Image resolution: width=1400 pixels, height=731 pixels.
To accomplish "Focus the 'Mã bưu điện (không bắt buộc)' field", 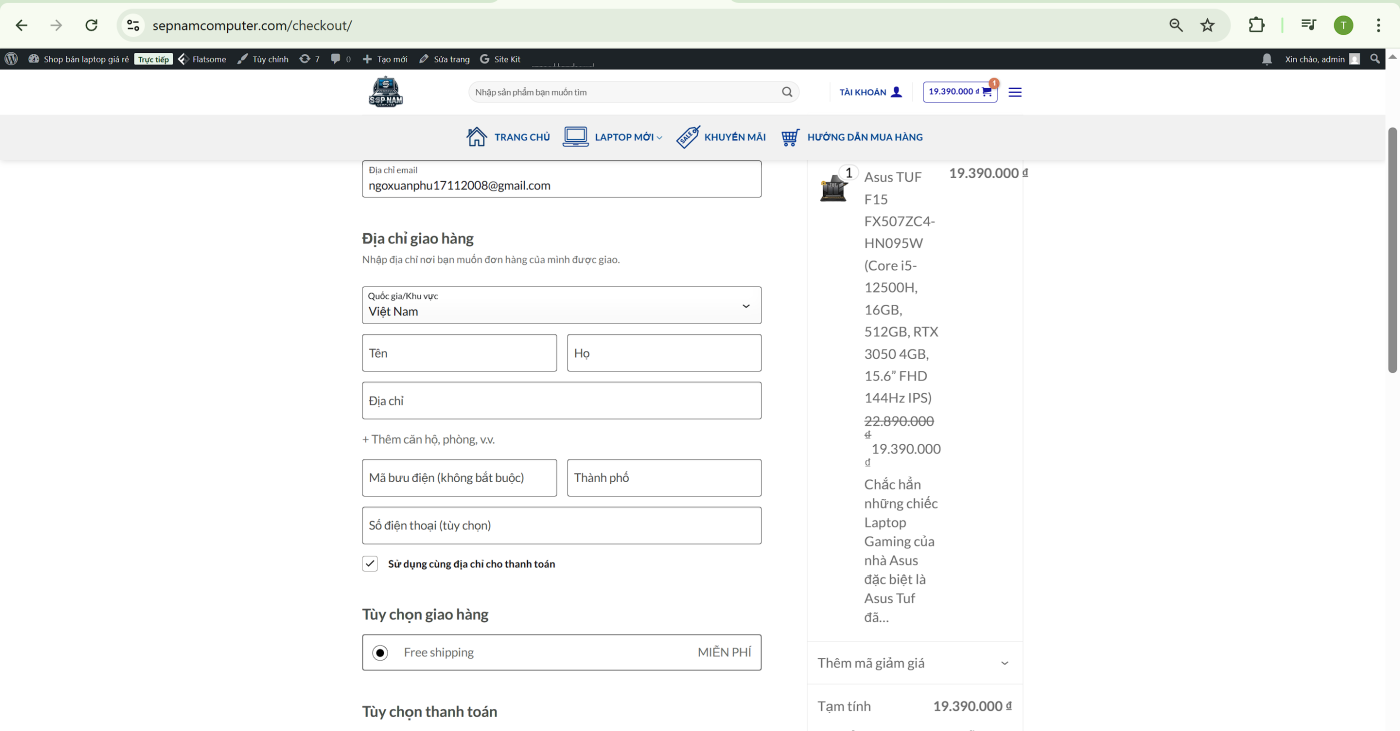I will coord(459,478).
